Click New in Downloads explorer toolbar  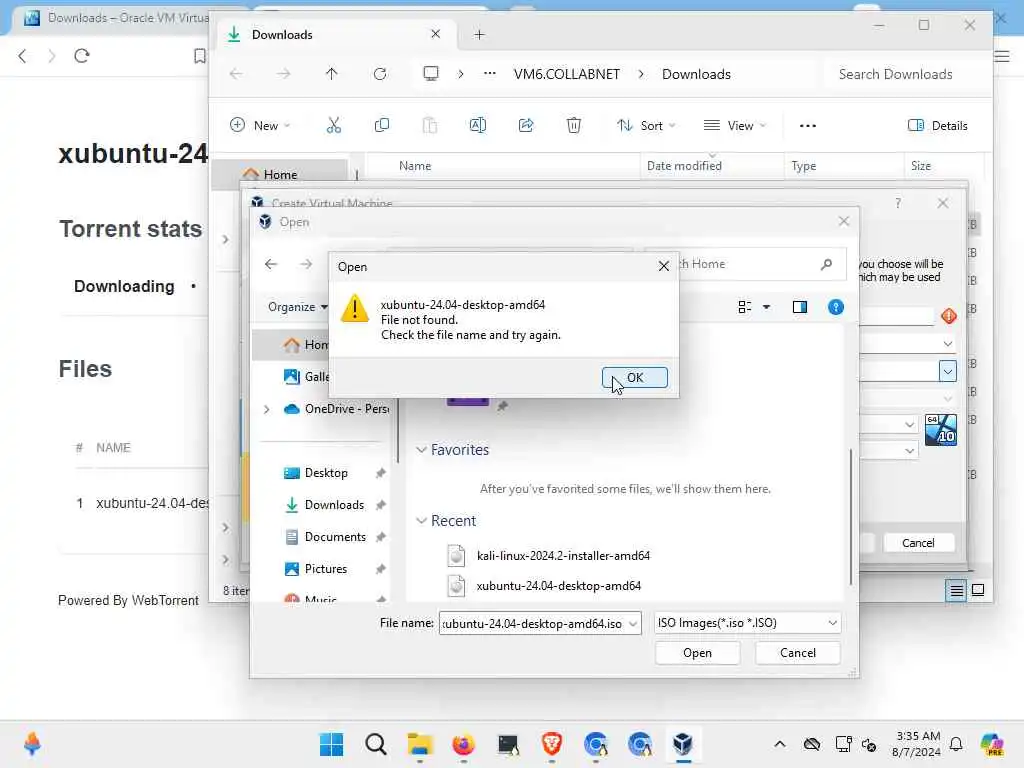tap(260, 125)
